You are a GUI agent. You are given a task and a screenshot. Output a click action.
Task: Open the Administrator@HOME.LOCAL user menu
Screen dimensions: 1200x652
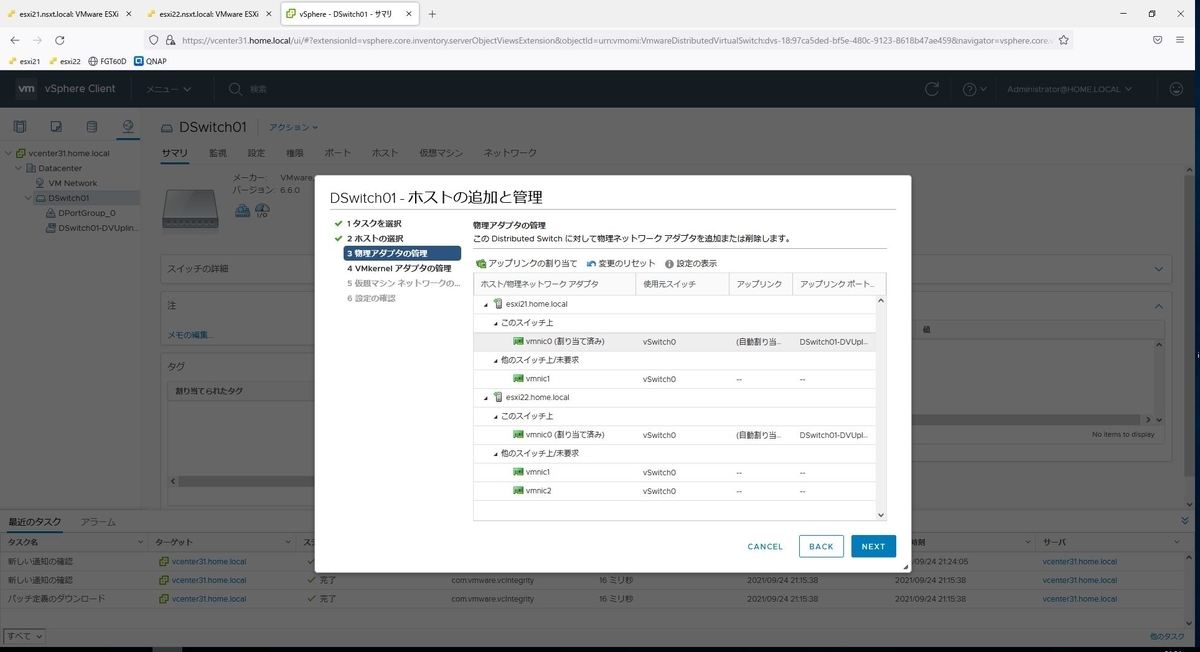click(1070, 89)
